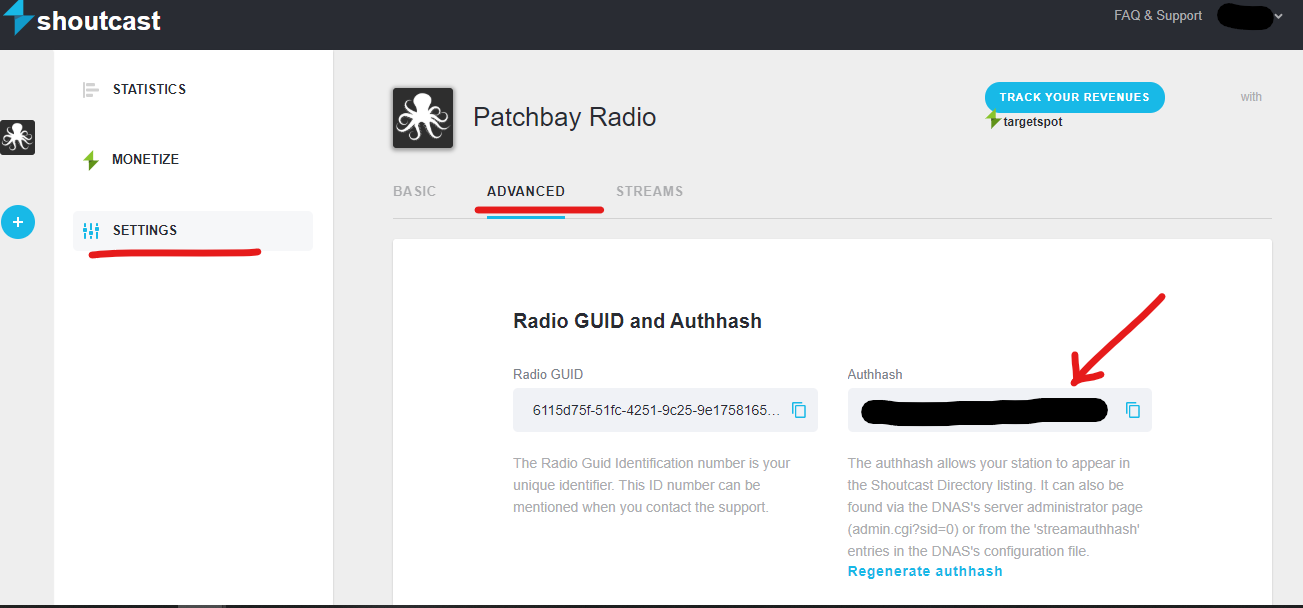Open the Settings section

pos(192,230)
